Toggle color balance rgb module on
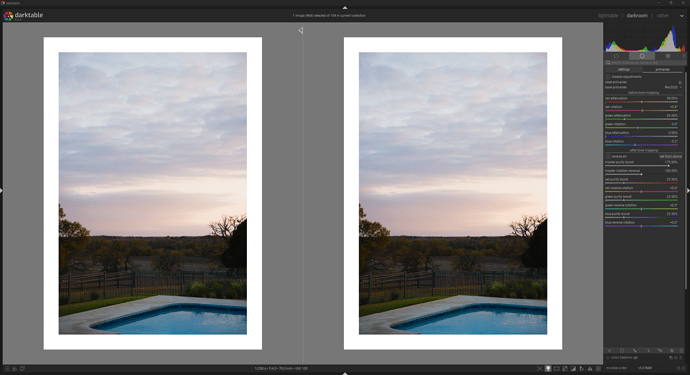Viewport: 690px width, 375px height. [607, 358]
